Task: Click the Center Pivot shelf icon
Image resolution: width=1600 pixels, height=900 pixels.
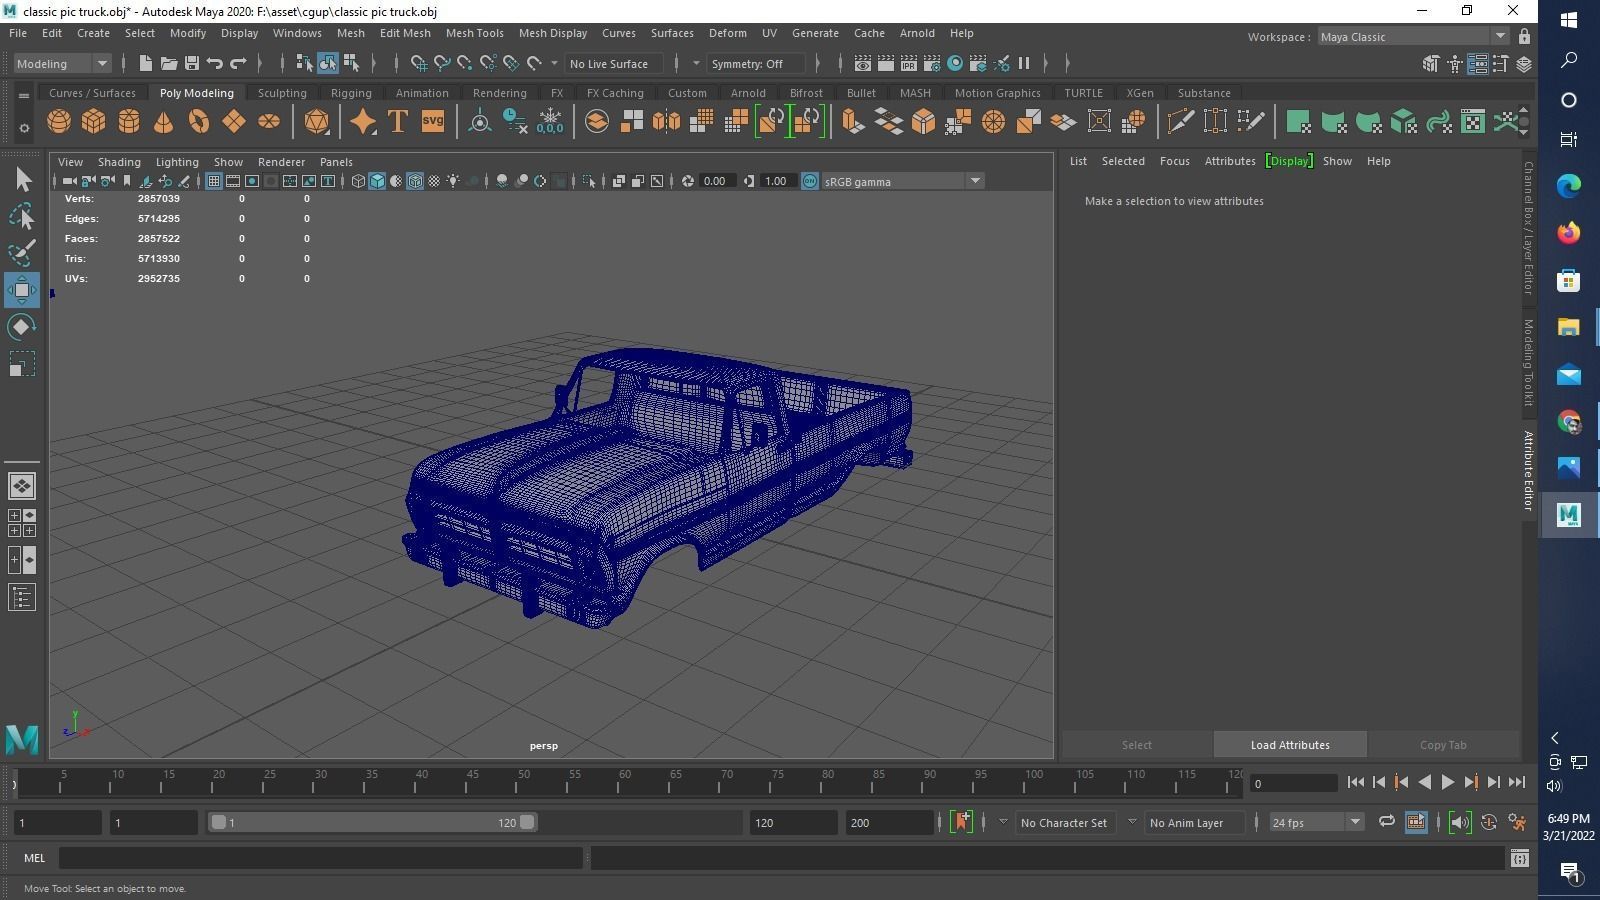Action: (x=480, y=122)
